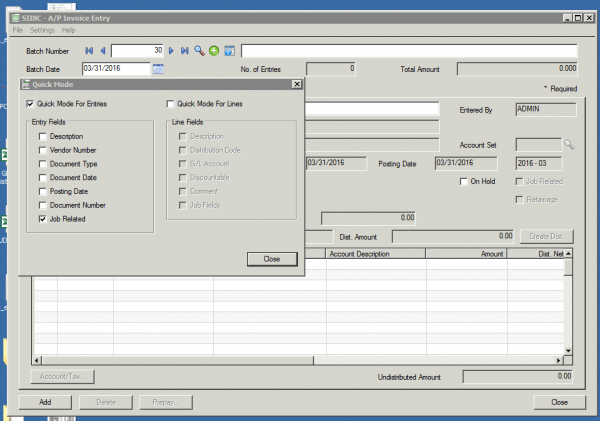
Task: Create a new batch with green plus
Action: [214, 50]
